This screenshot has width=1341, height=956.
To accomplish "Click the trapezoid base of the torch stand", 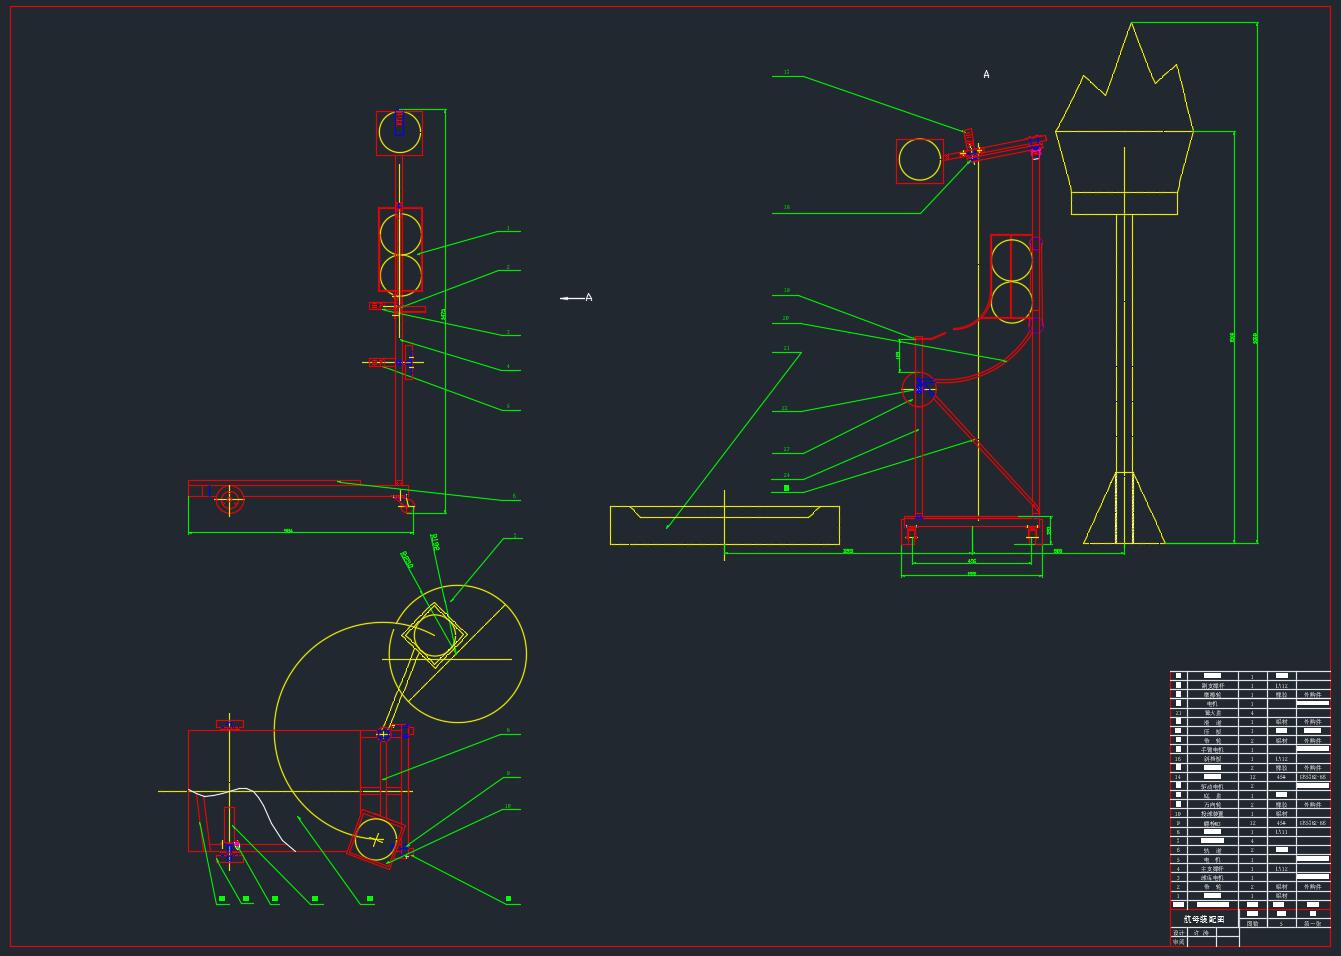I will (1124, 510).
